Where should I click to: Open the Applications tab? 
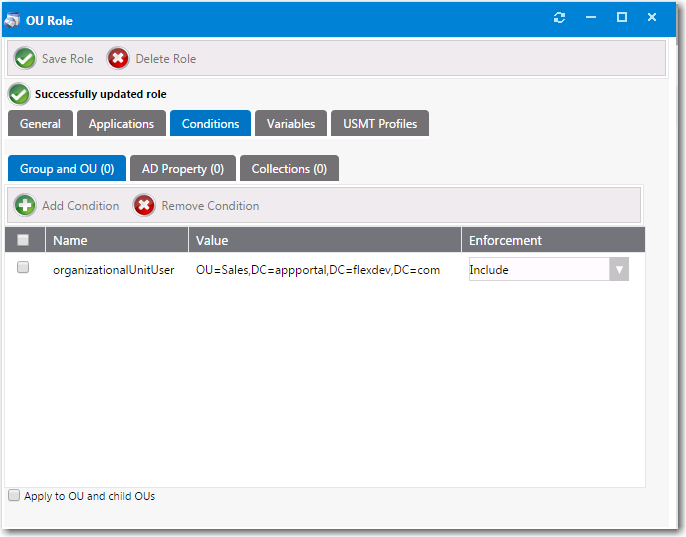tap(121, 124)
